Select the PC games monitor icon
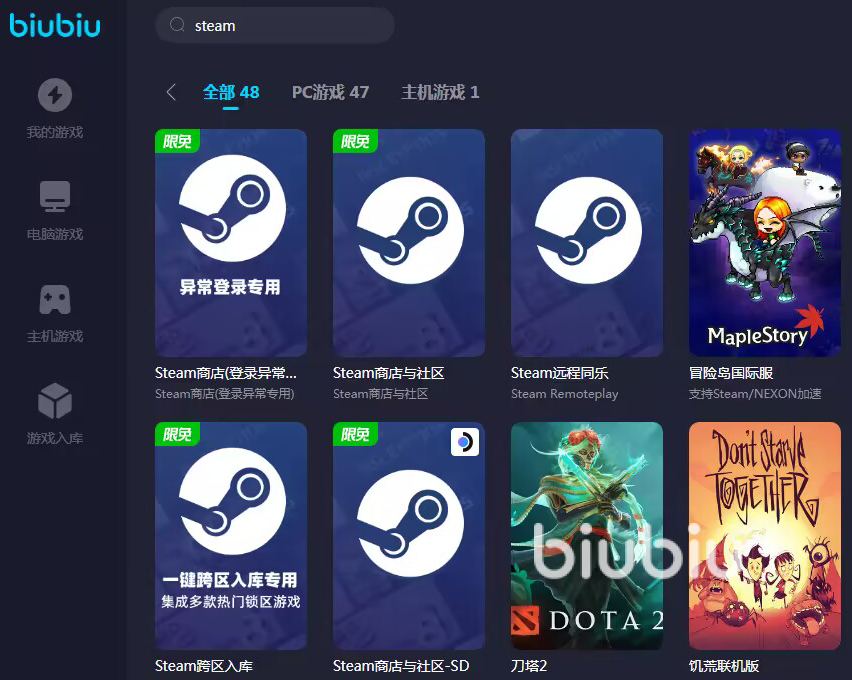 (x=55, y=196)
